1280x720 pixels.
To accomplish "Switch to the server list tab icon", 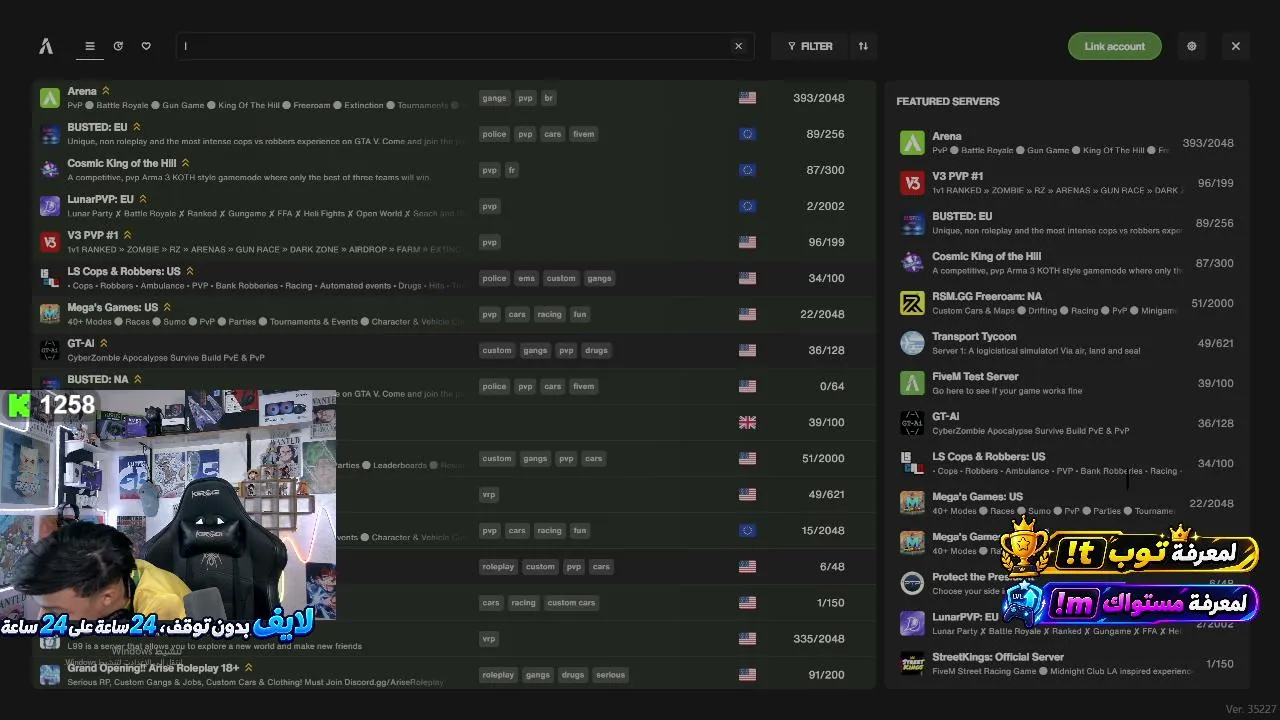I will [x=90, y=46].
